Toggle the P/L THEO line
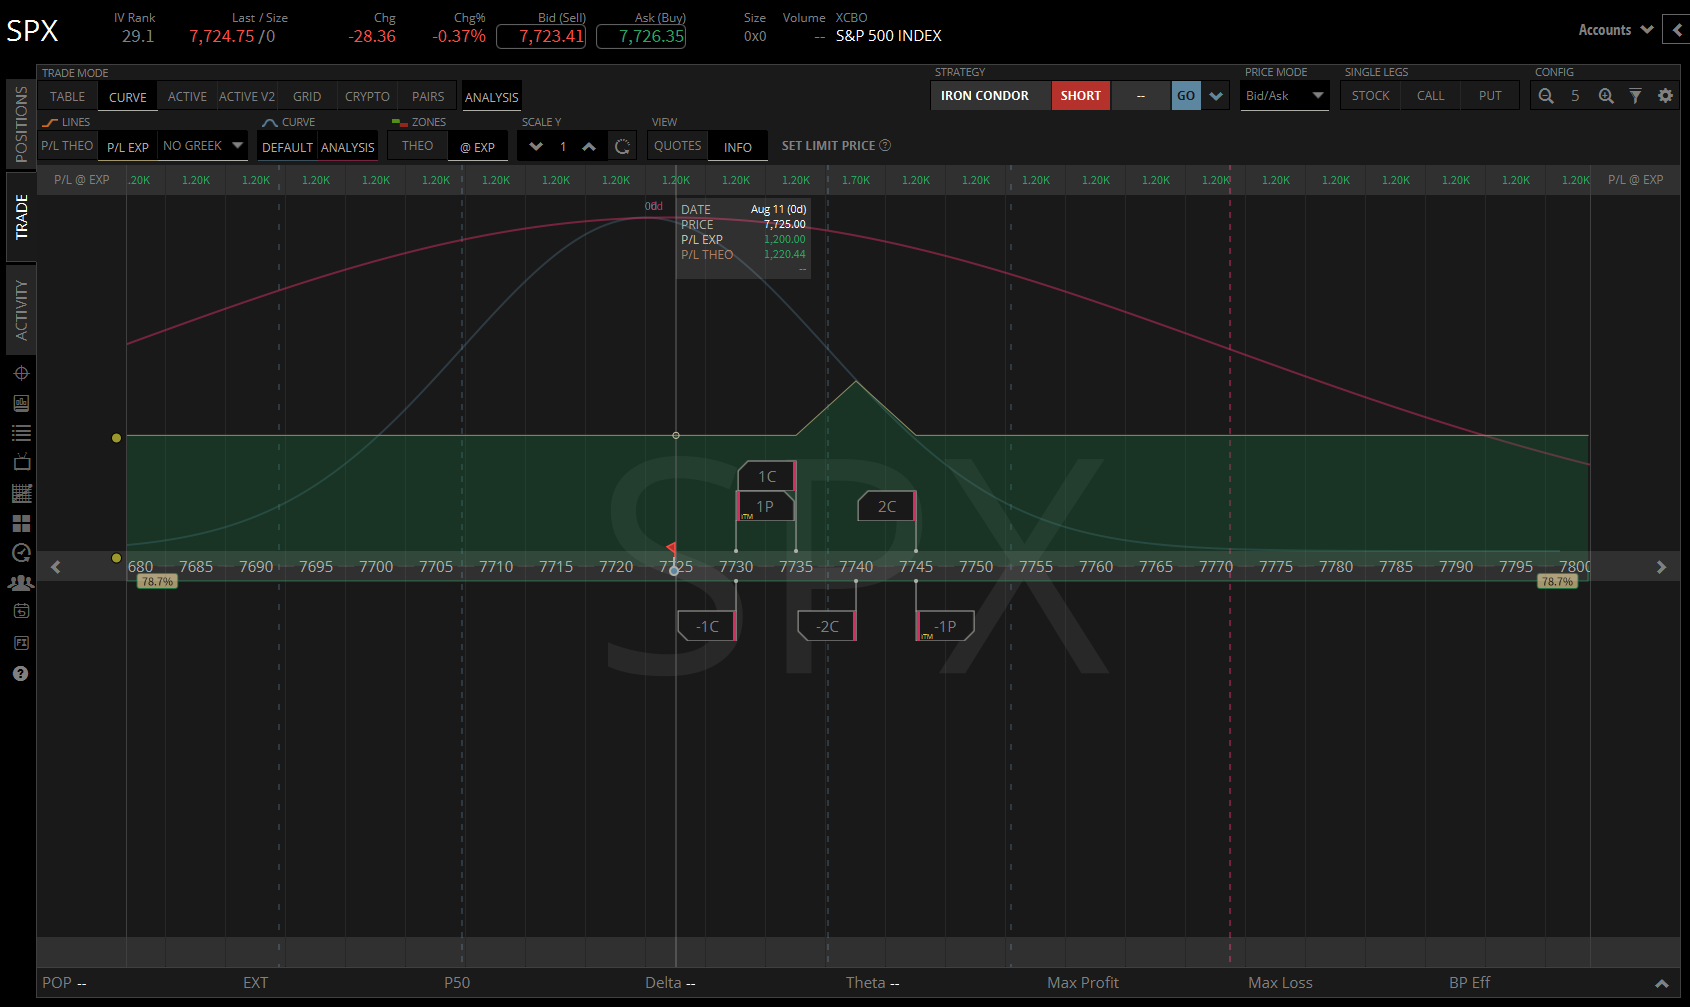The height and width of the screenshot is (1007, 1690). tap(67, 146)
